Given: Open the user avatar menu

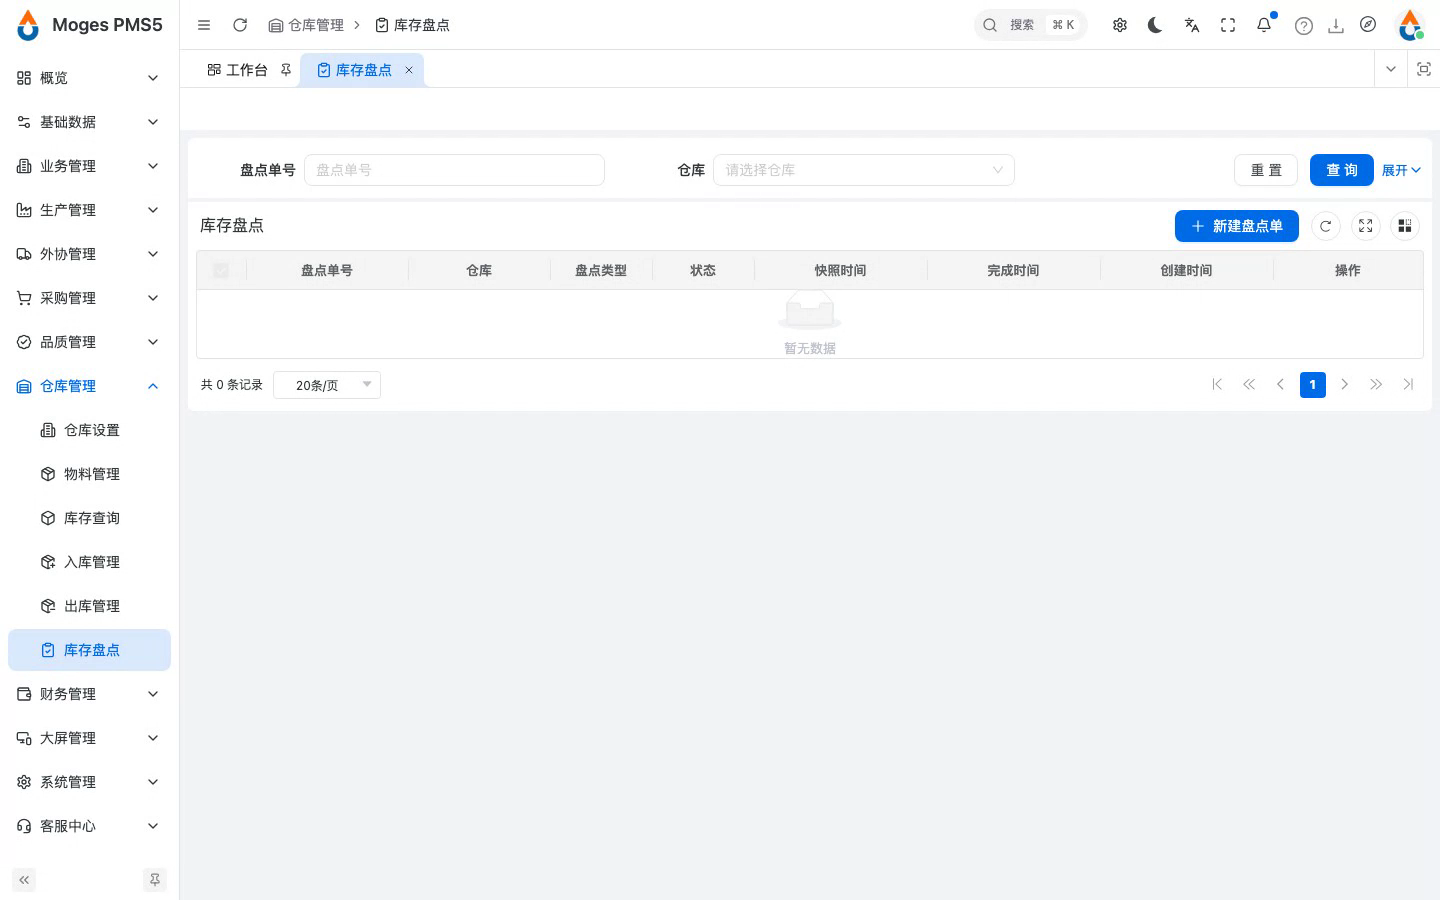Looking at the screenshot, I should tap(1410, 25).
